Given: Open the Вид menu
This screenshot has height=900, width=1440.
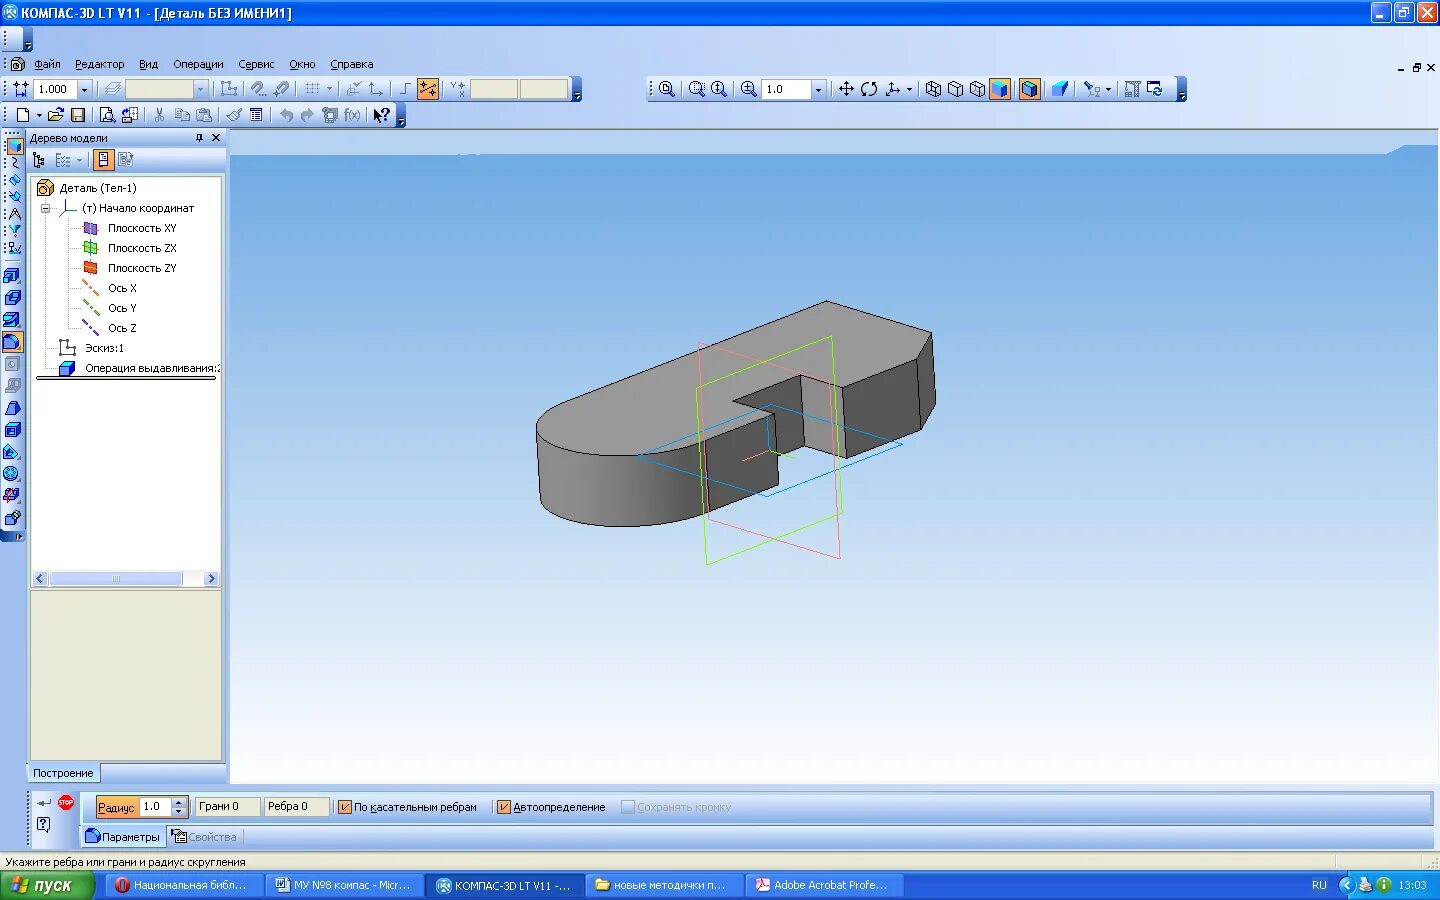Looking at the screenshot, I should (148, 64).
